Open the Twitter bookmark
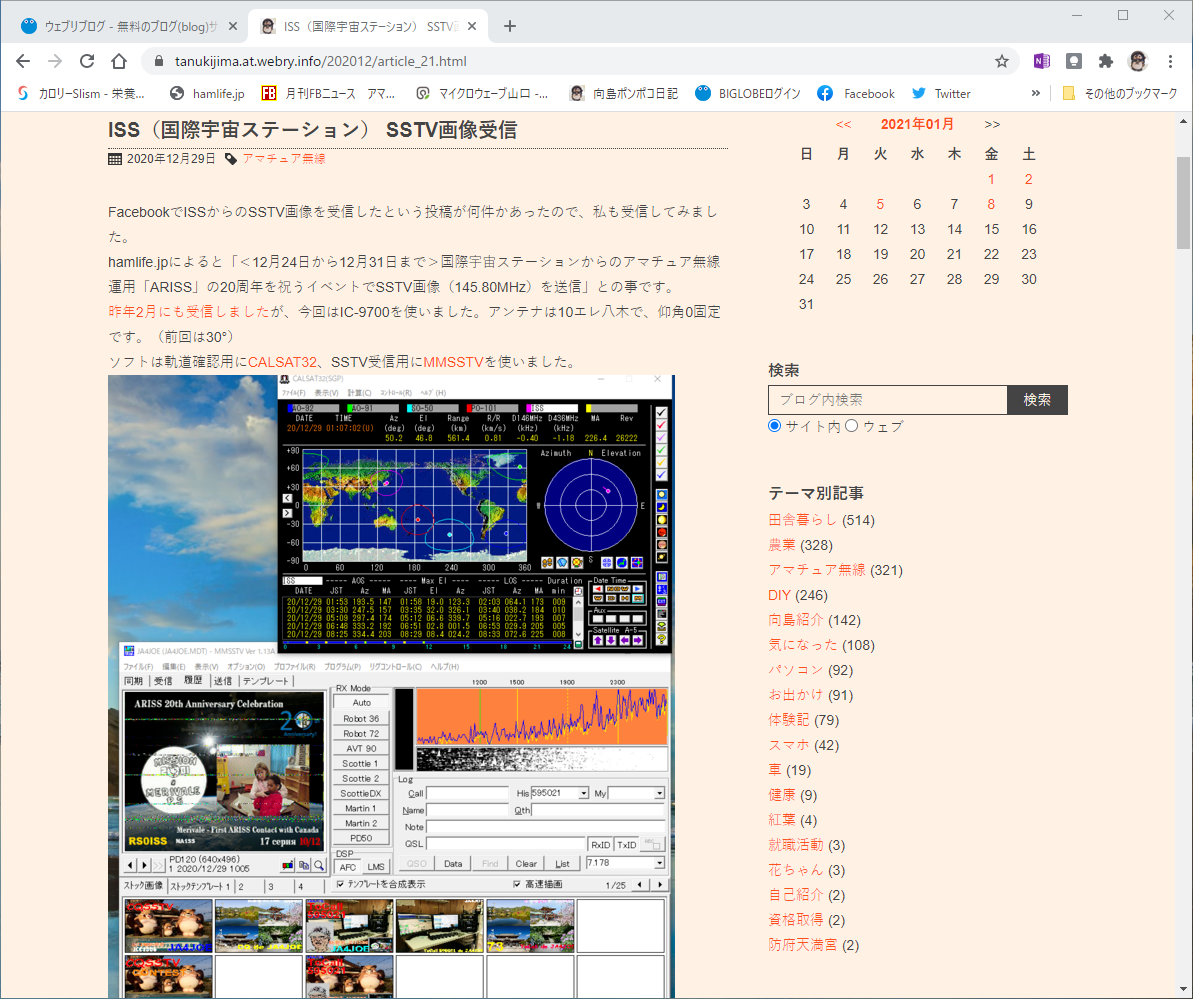The height and width of the screenshot is (999, 1193). click(x=941, y=94)
